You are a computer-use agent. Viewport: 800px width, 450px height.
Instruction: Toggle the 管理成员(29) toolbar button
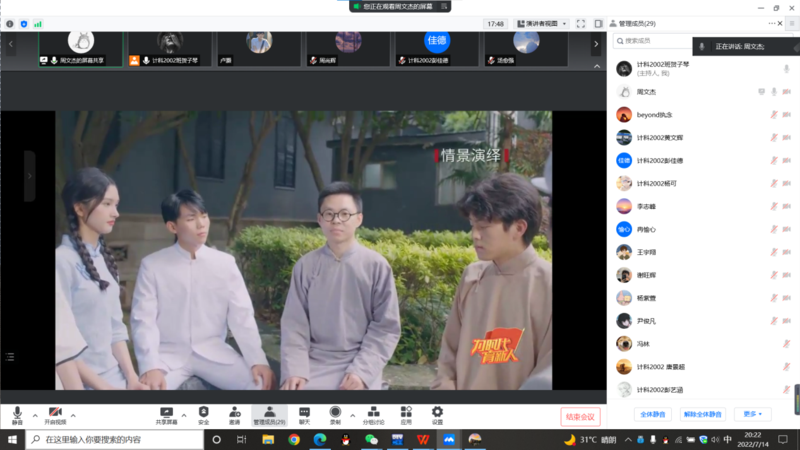tap(269, 415)
